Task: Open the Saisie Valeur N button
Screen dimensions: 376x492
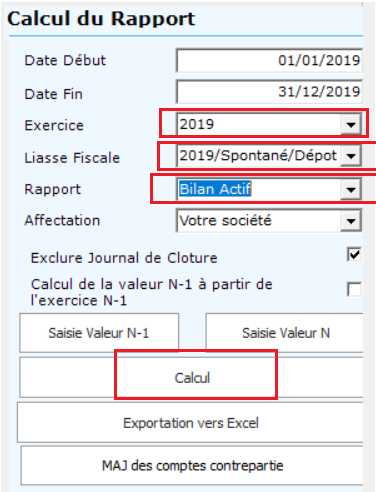Action: tap(284, 333)
